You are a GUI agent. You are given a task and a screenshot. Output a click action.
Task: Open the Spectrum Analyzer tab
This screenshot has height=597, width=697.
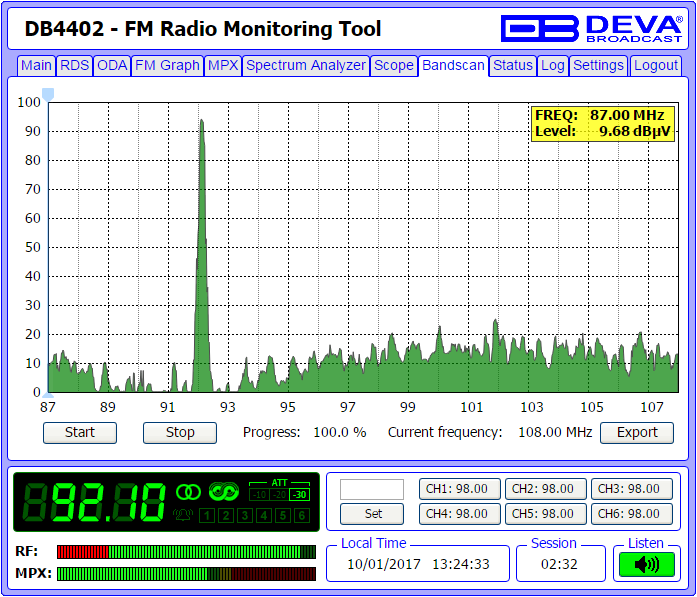(x=306, y=65)
